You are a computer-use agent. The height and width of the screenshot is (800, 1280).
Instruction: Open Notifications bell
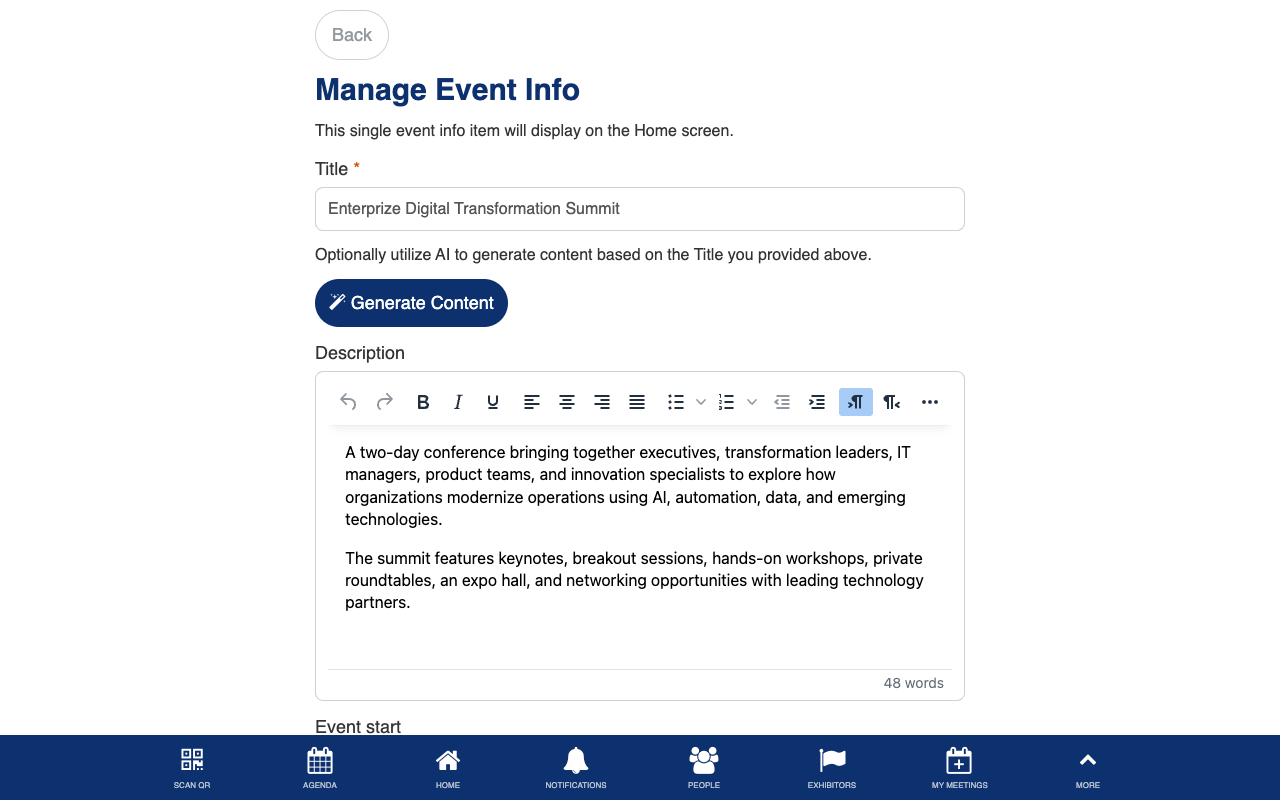tap(576, 768)
